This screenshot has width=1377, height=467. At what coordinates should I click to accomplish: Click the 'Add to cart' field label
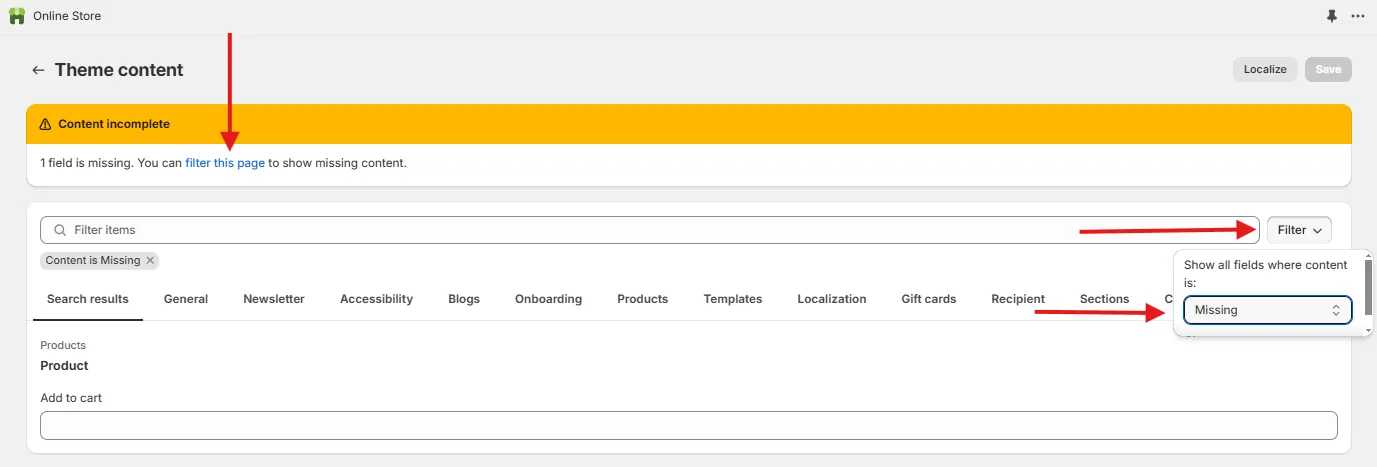(x=71, y=398)
